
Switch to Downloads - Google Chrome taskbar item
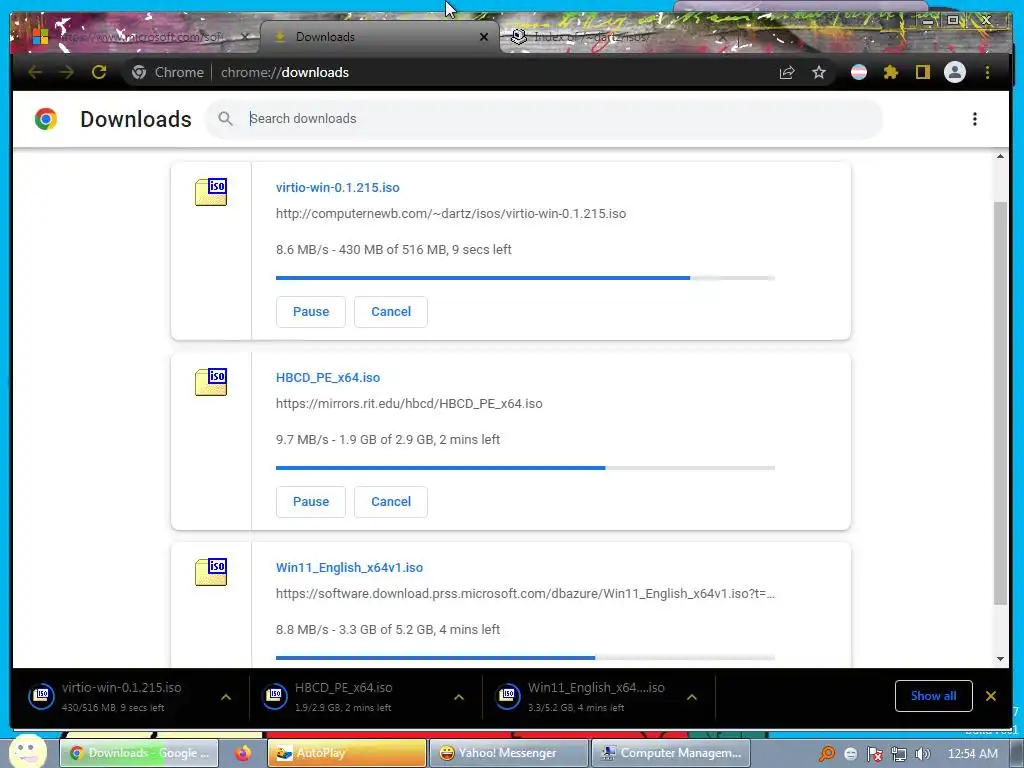[139, 753]
